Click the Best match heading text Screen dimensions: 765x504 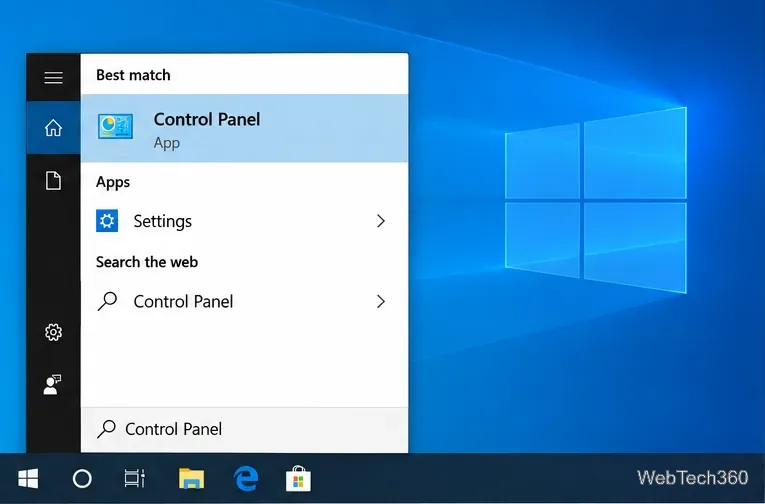[x=133, y=75]
